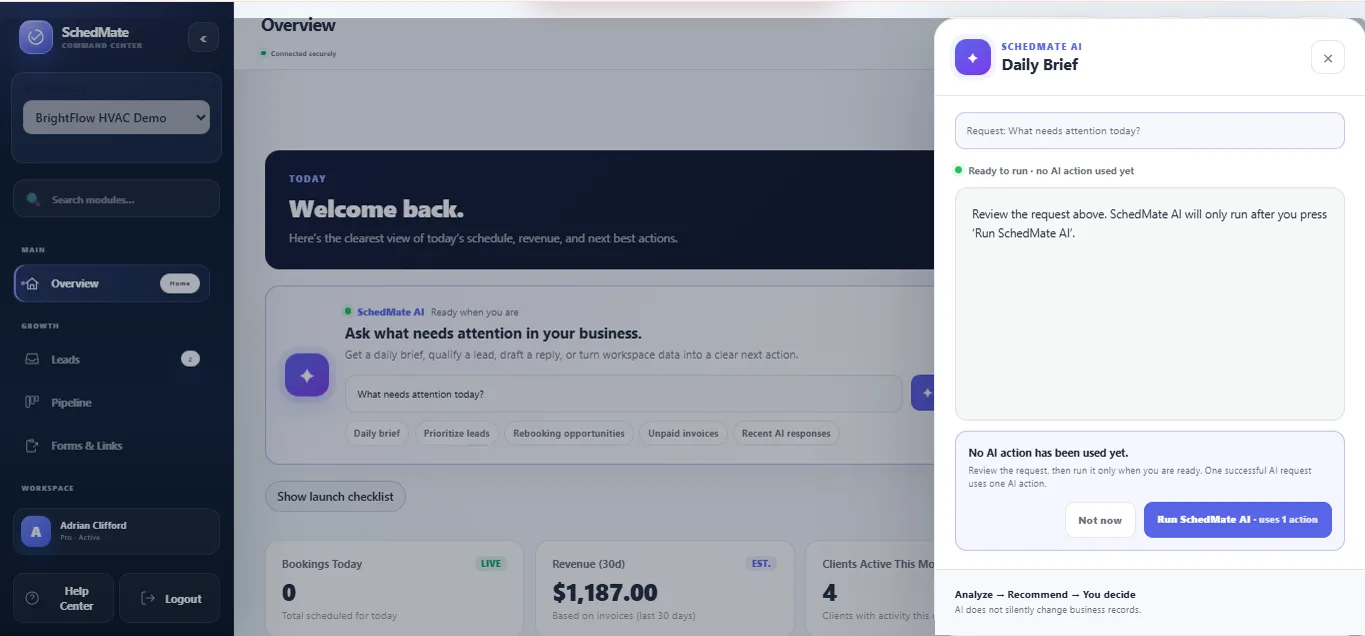Open the Adrian Clifford profile card
This screenshot has width=1365, height=636.
tap(116, 531)
